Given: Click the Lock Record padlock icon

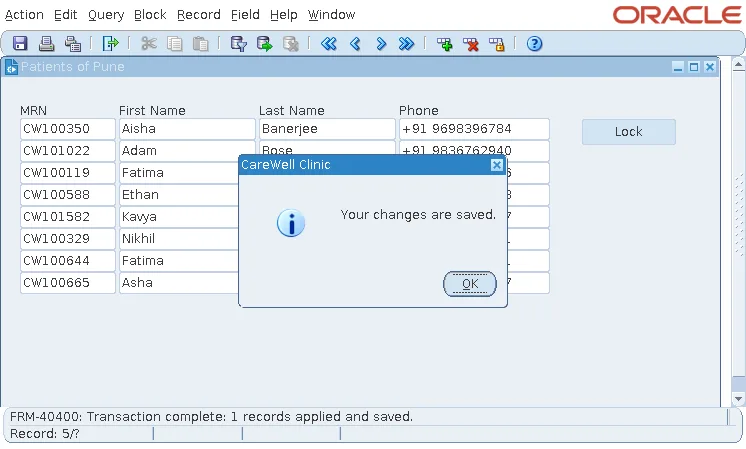Looking at the screenshot, I should pyautogui.click(x=496, y=44).
